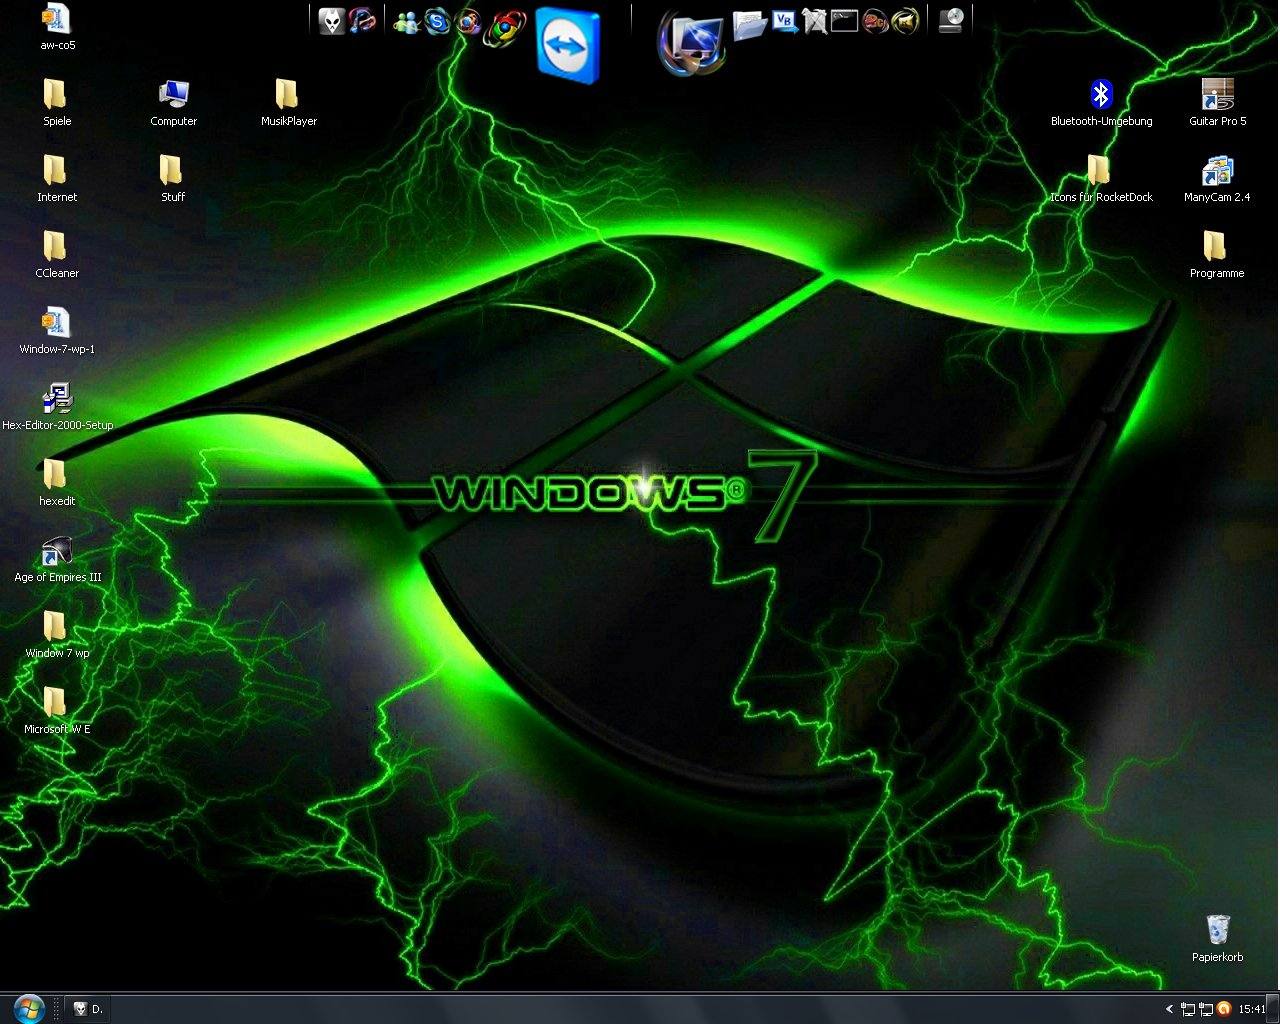Open the Programme folder
The width and height of the screenshot is (1280, 1024).
[x=1217, y=255]
